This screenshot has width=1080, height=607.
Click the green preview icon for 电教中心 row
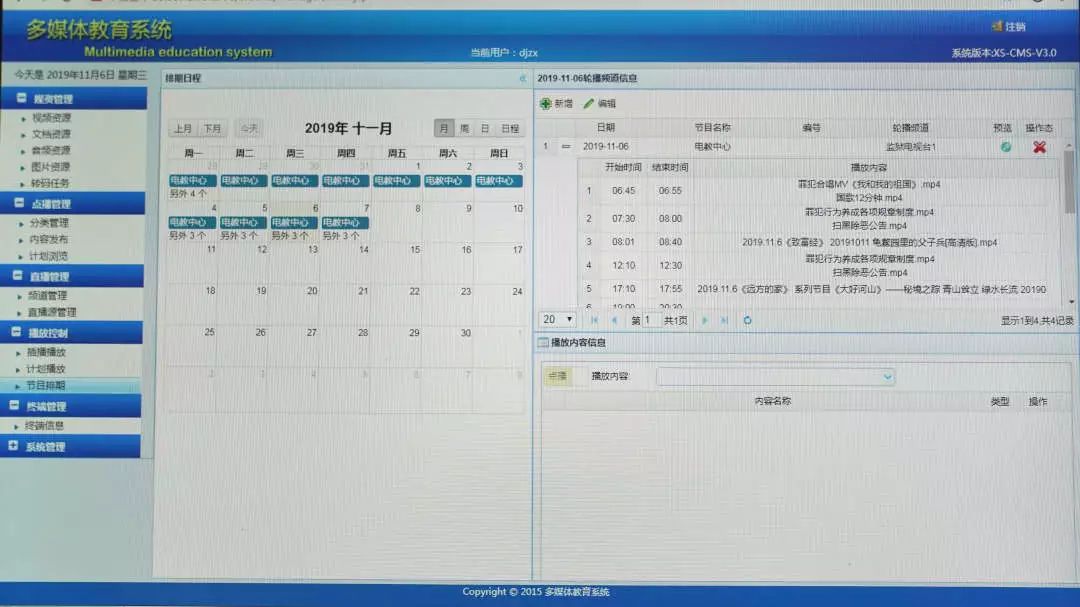pyautogui.click(x=1006, y=147)
